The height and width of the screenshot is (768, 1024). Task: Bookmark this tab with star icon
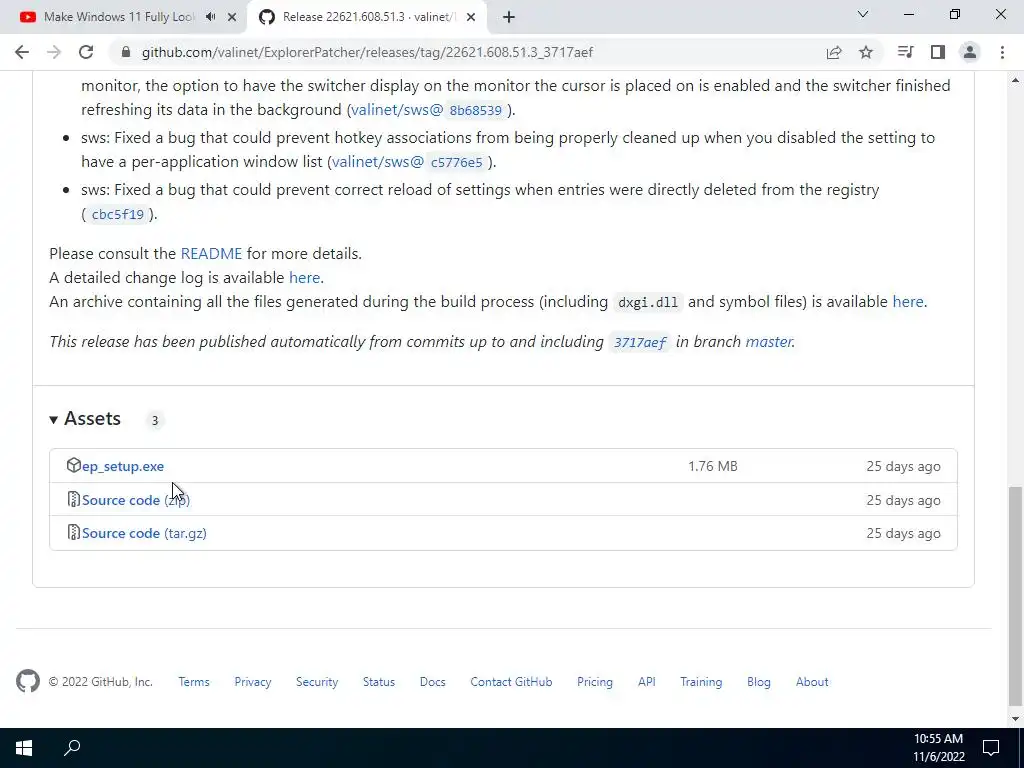click(866, 52)
